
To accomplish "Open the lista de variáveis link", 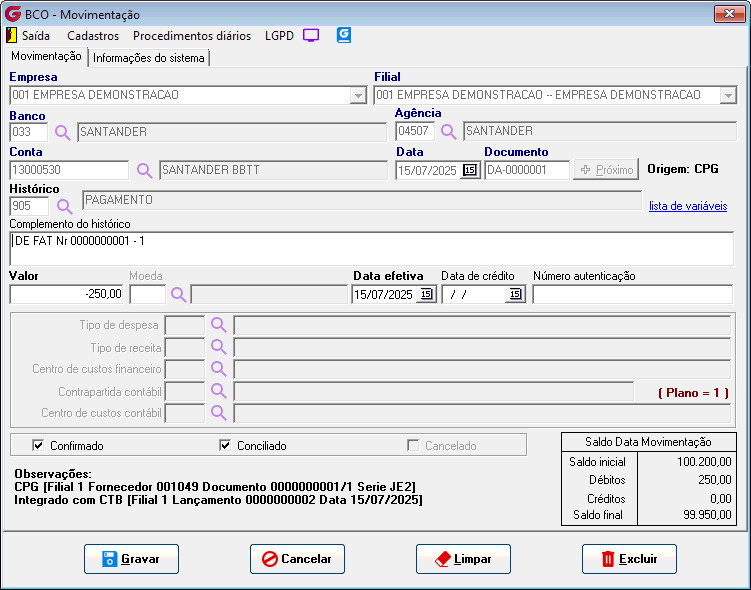I will [x=688, y=206].
